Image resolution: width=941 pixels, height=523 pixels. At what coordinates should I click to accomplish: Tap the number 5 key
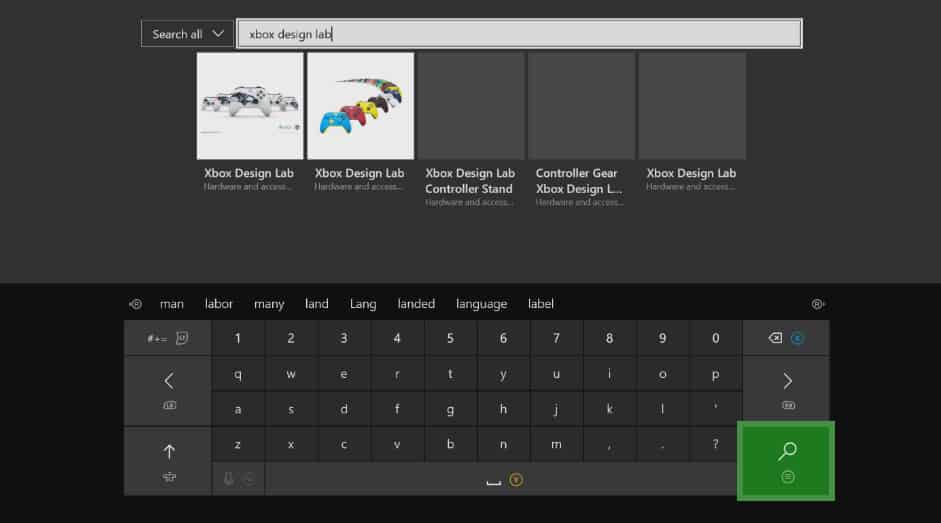coord(450,338)
